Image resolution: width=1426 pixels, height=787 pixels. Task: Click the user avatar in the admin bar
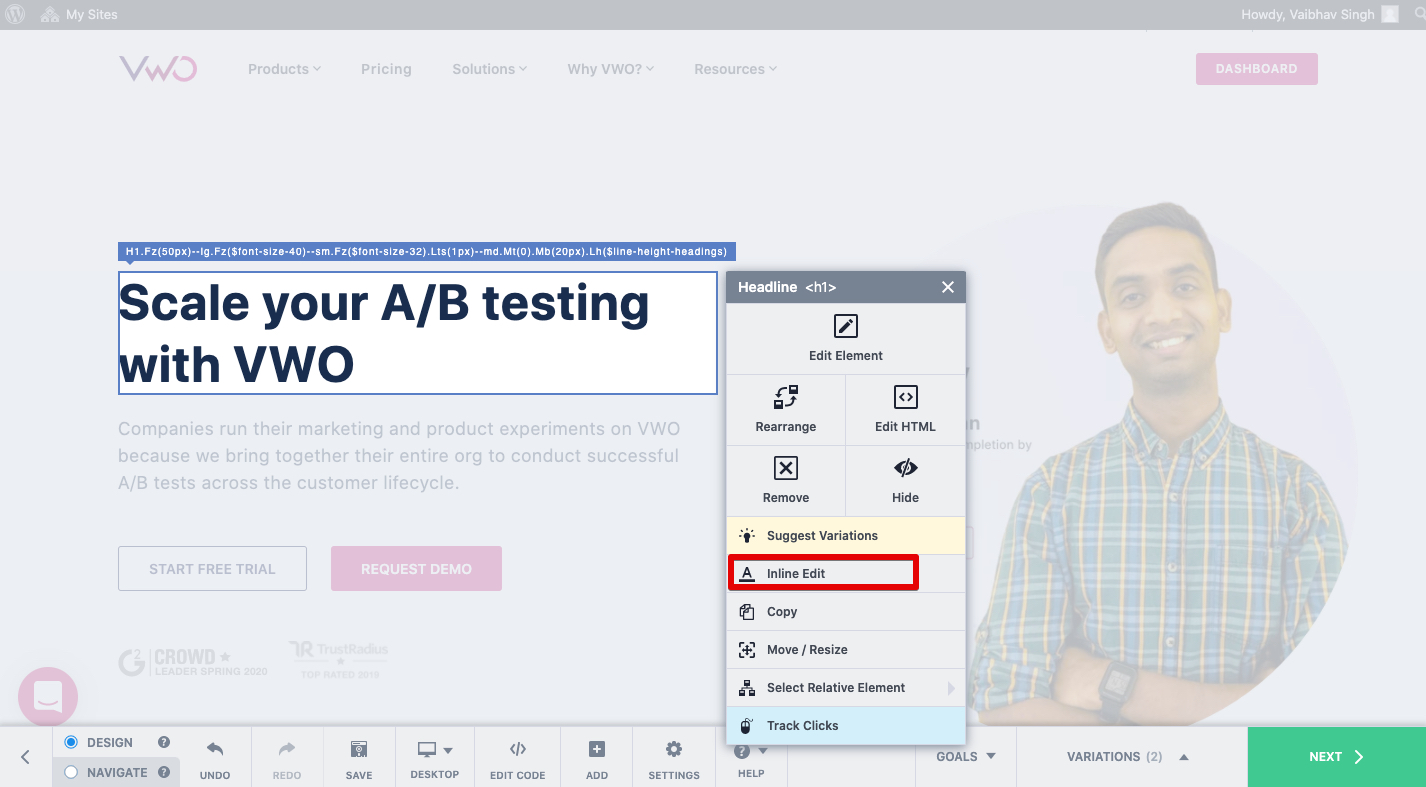point(1390,15)
